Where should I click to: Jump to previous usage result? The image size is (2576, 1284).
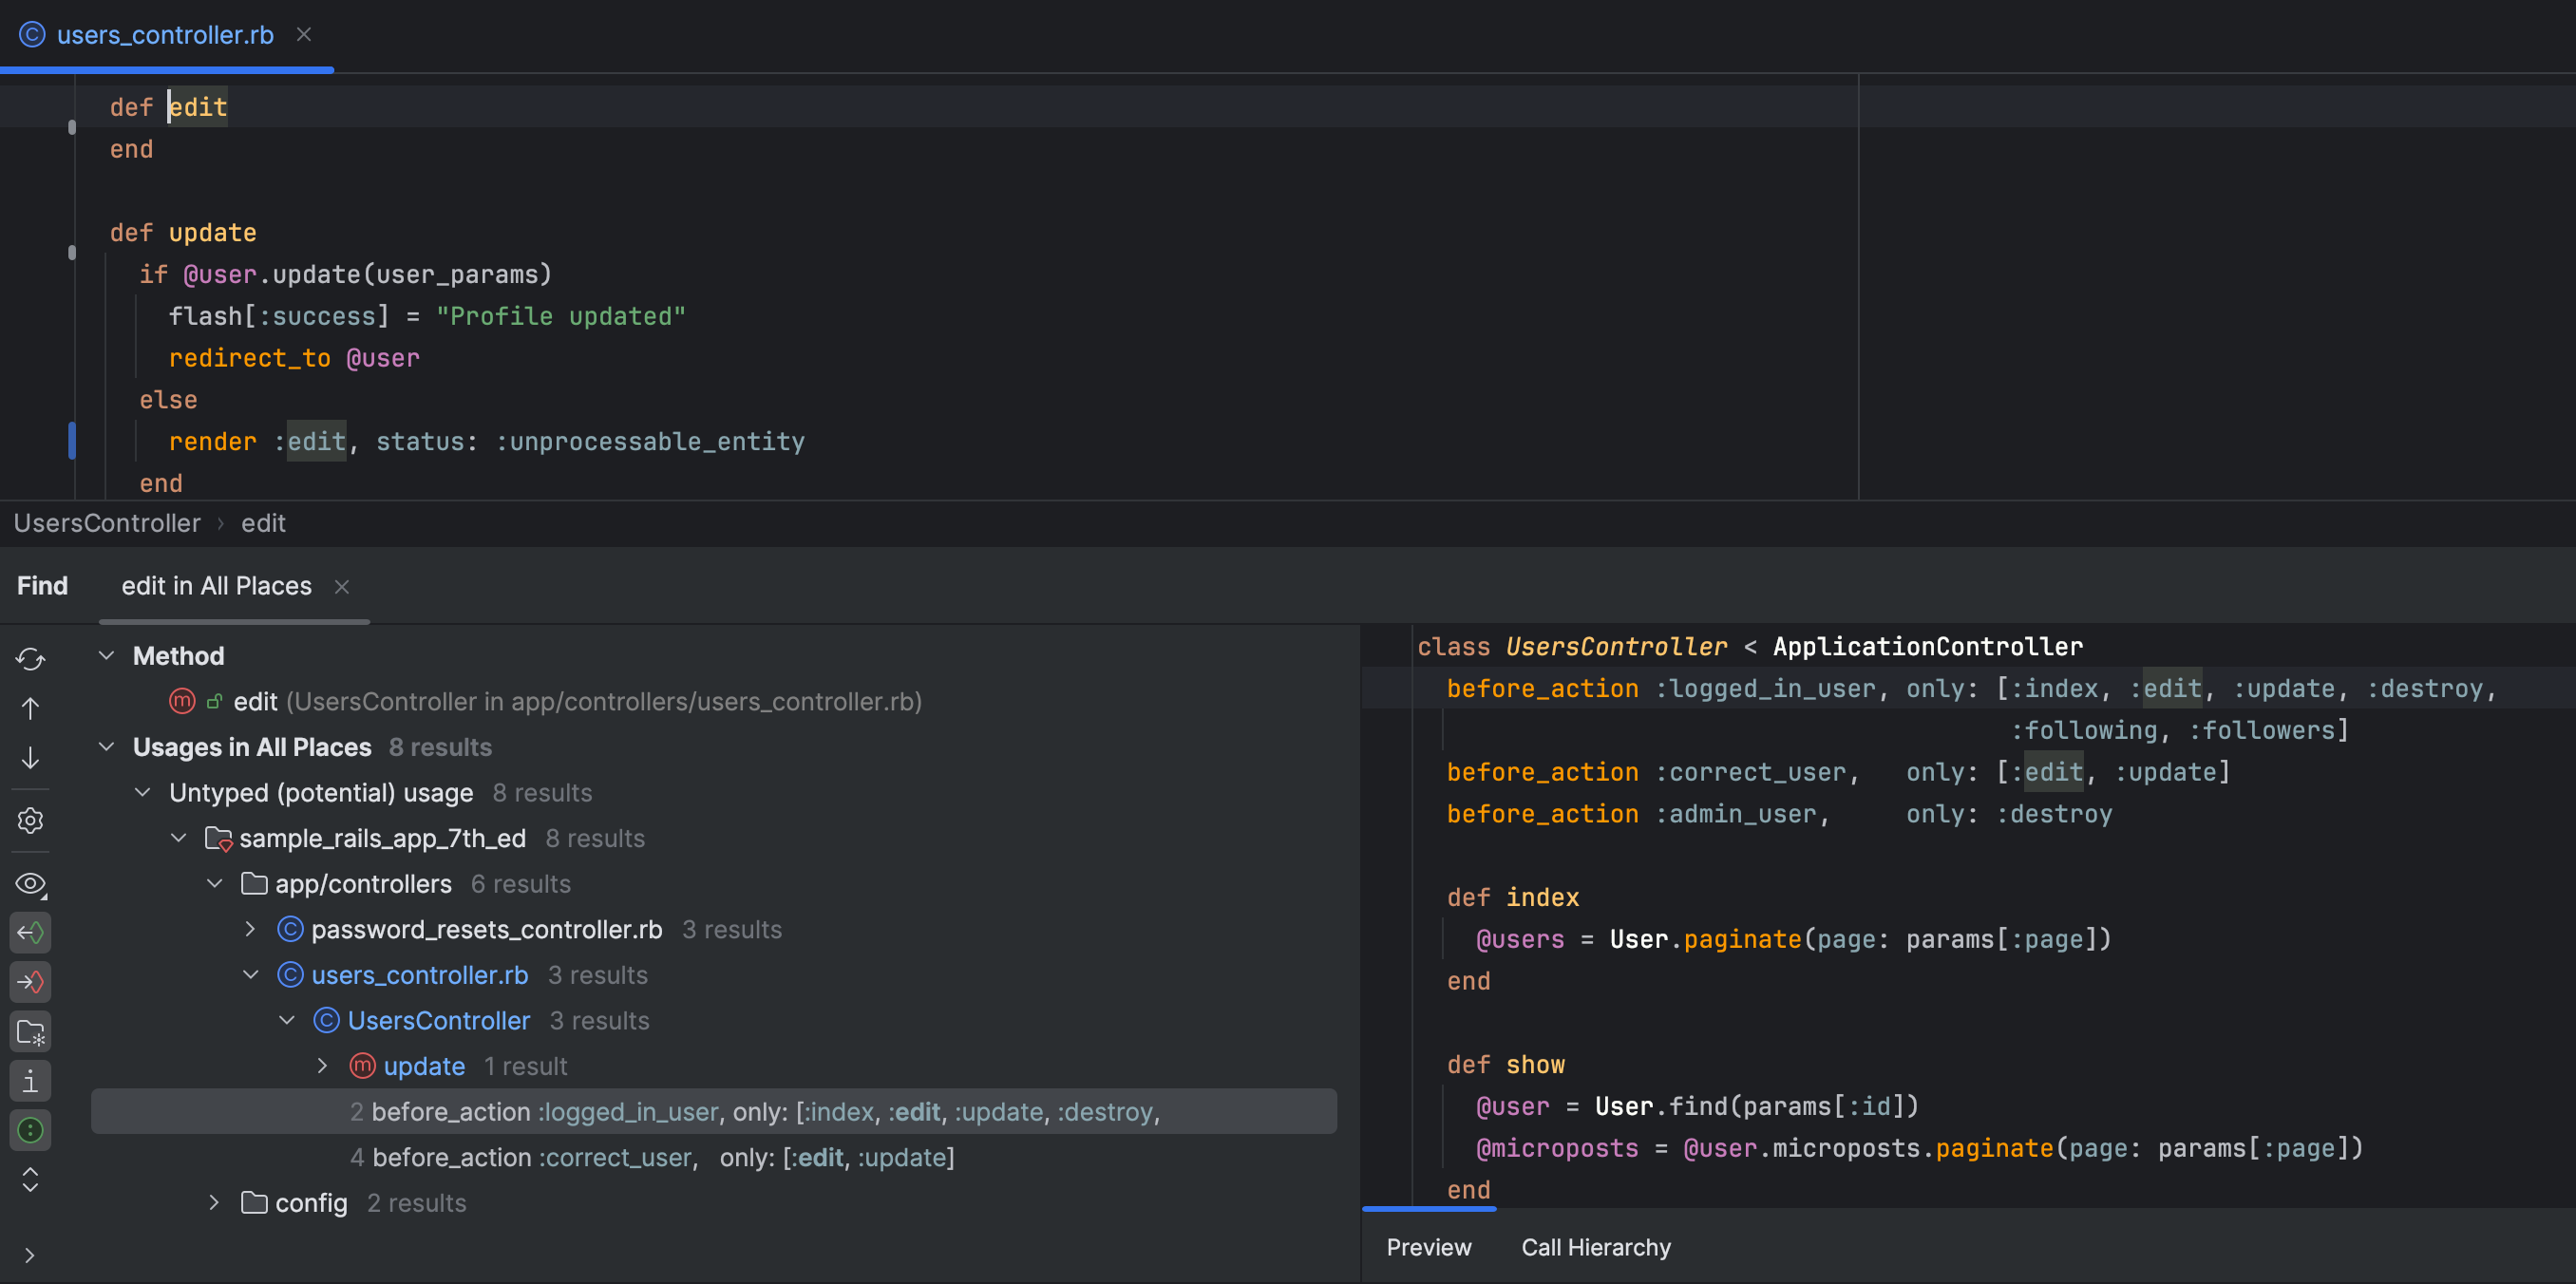30,708
